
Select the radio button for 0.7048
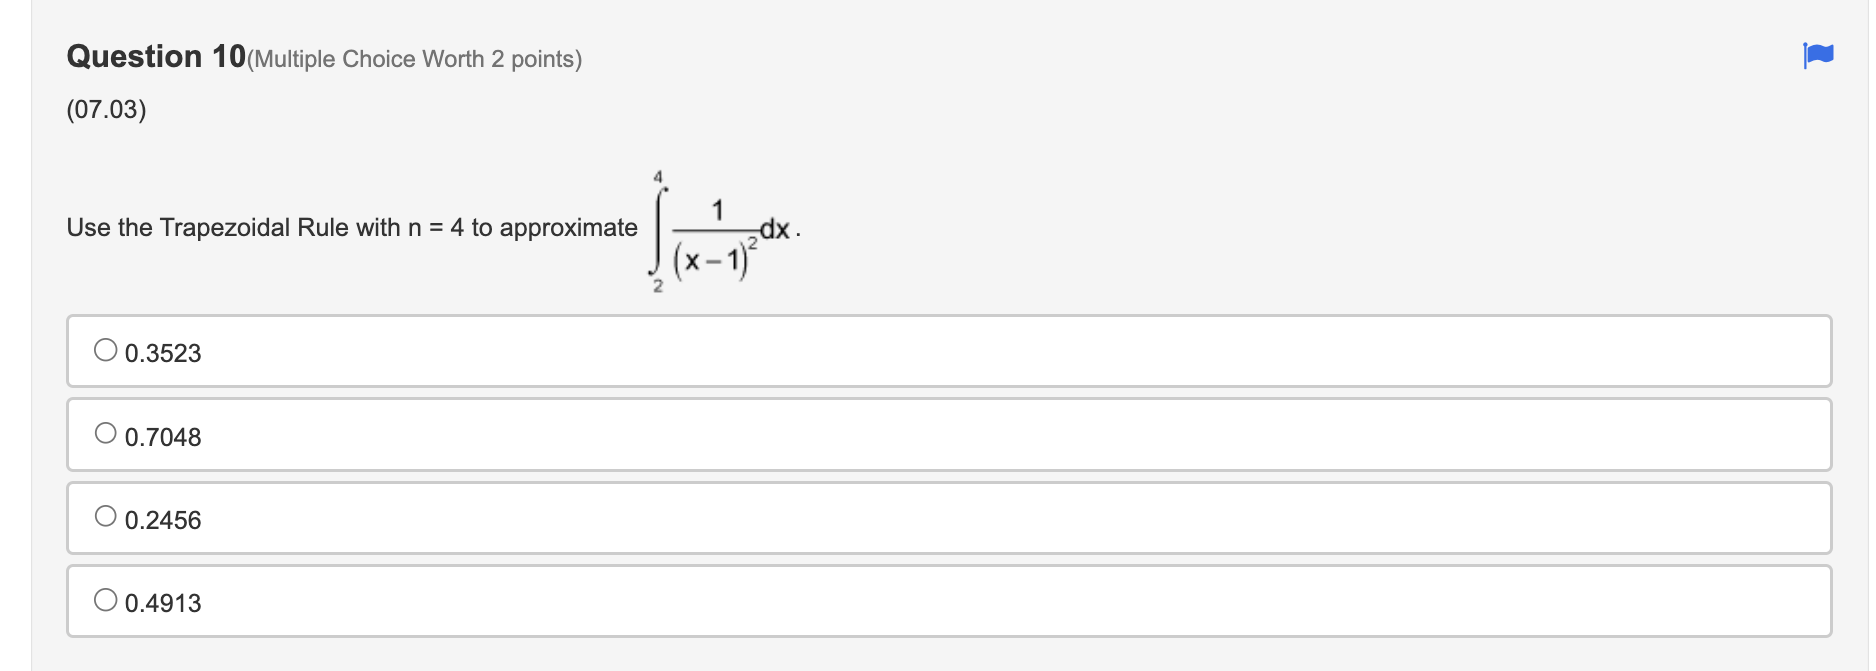click(x=105, y=432)
